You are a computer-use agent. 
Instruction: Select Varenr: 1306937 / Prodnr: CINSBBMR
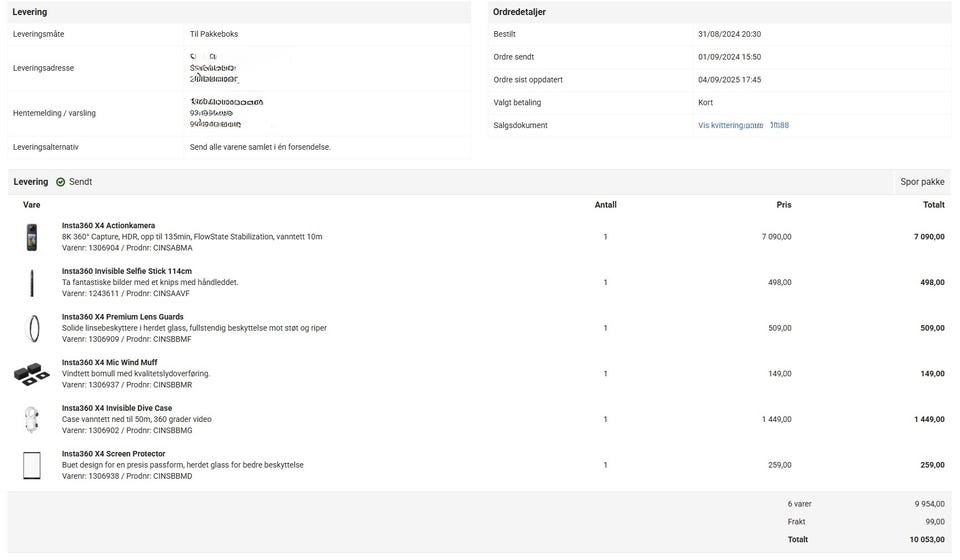pyautogui.click(x=127, y=385)
